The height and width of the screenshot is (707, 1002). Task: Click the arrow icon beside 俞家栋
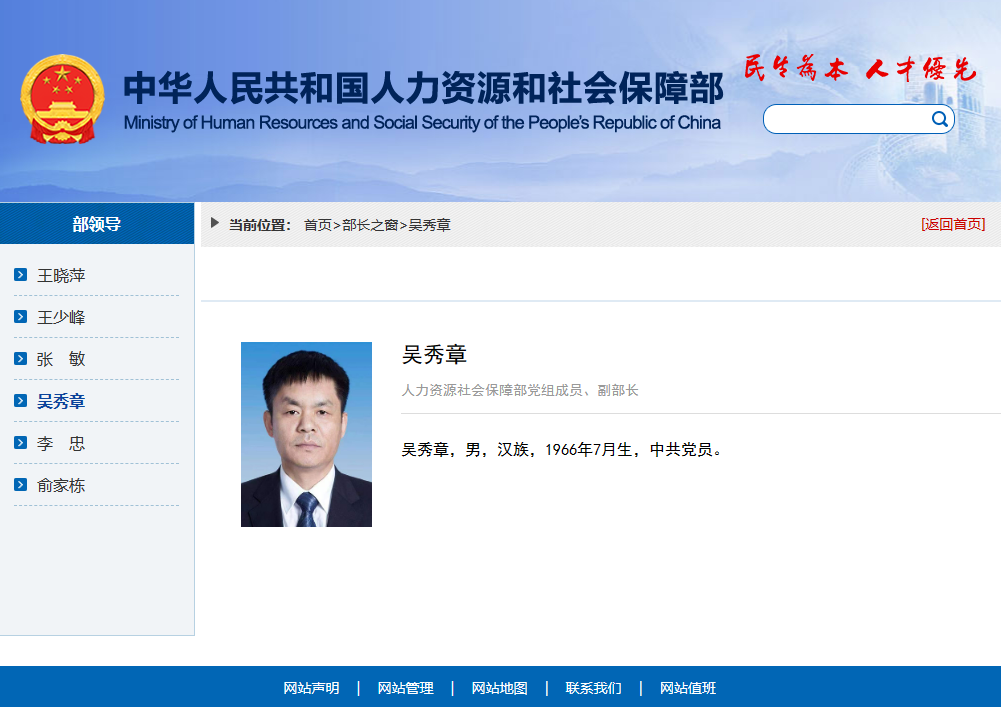(20, 485)
